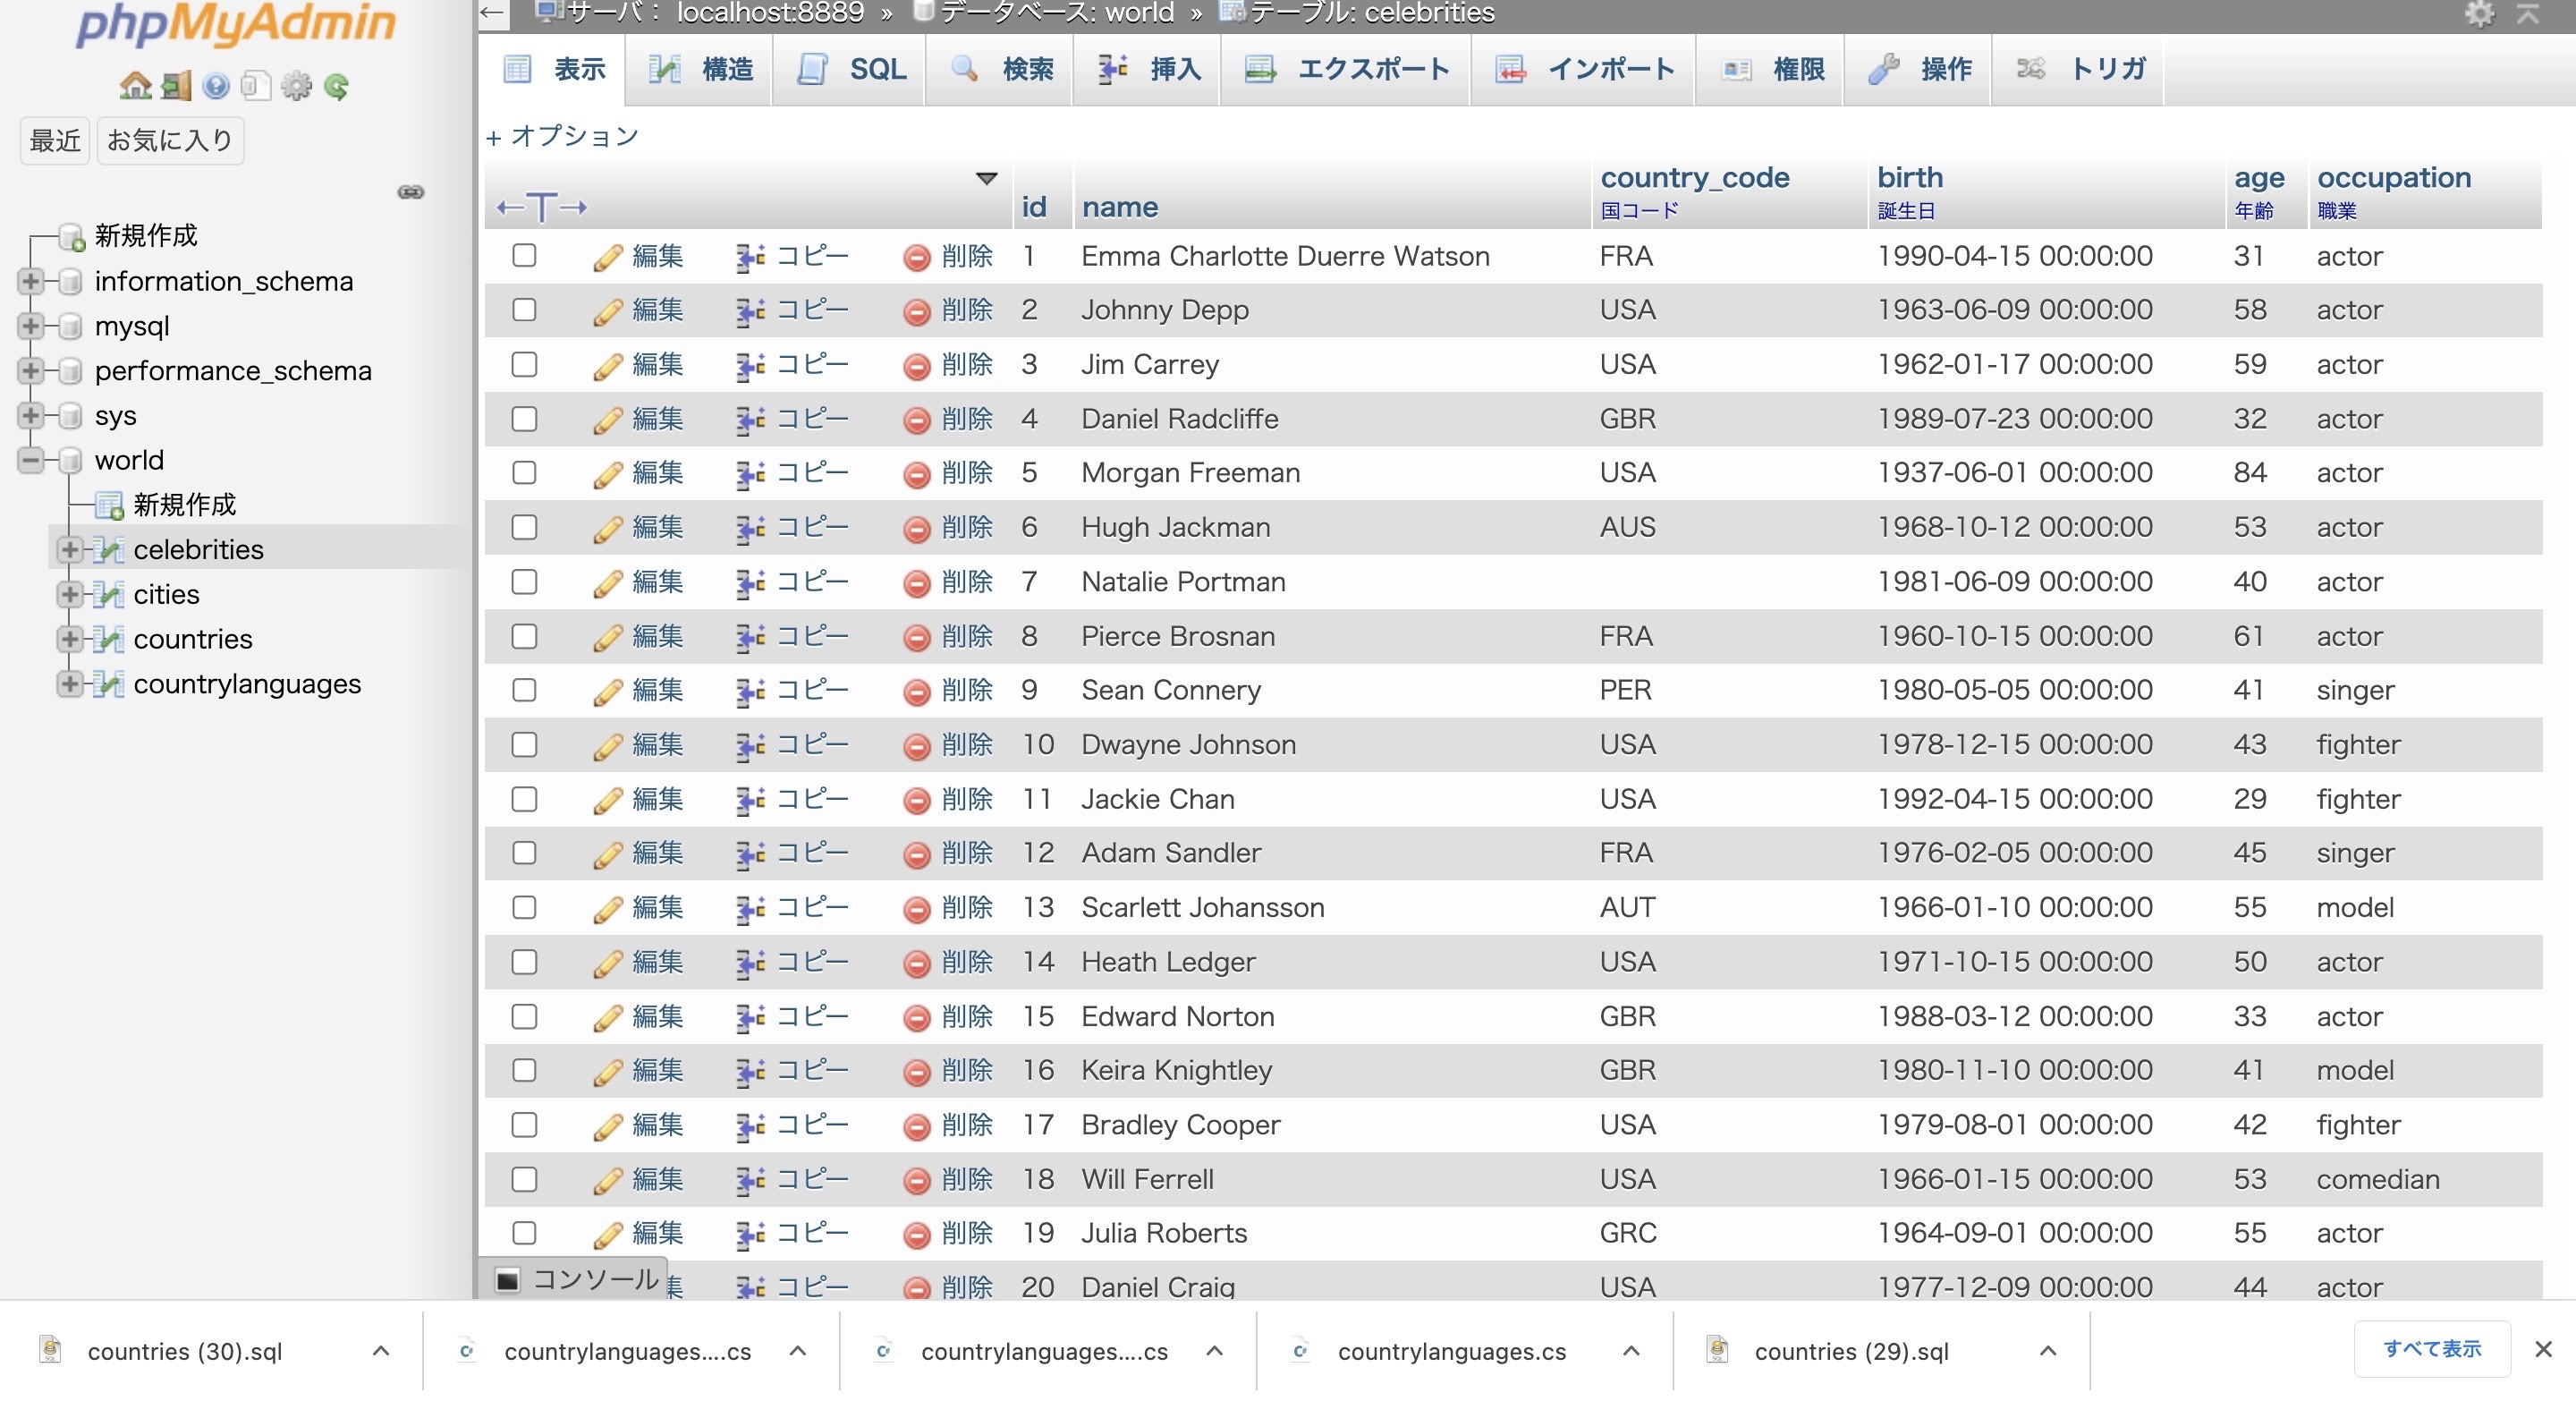Expand the mysql database node
The width and height of the screenshot is (2576, 1401).
[x=31, y=326]
